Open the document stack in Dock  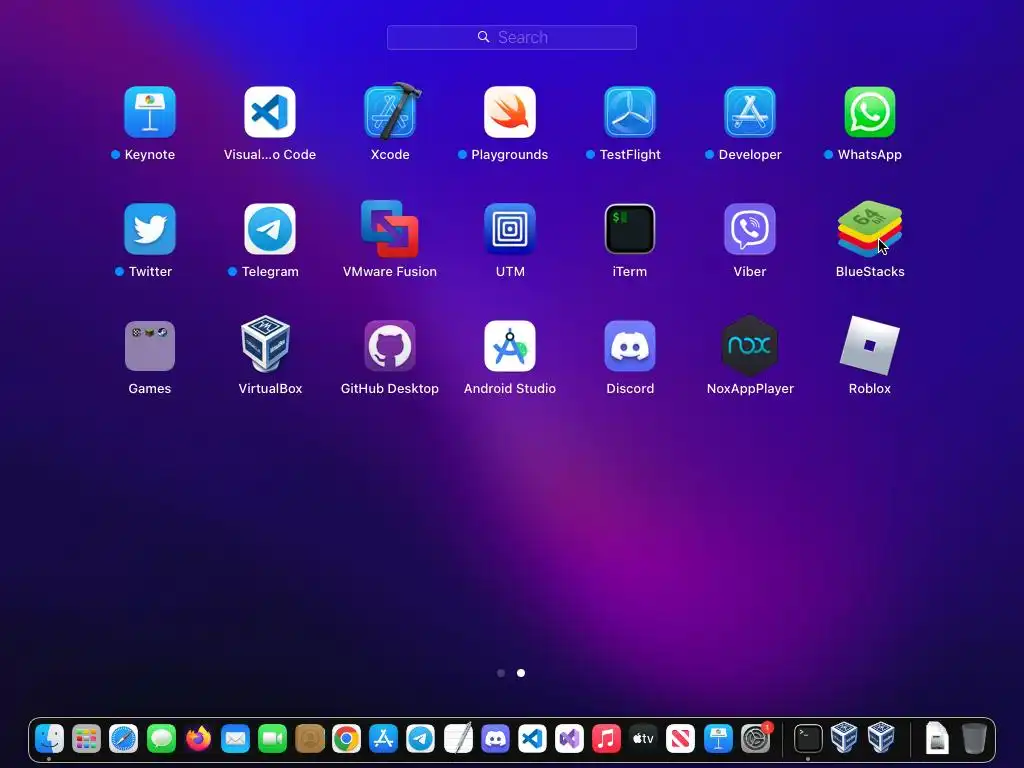(x=937, y=739)
